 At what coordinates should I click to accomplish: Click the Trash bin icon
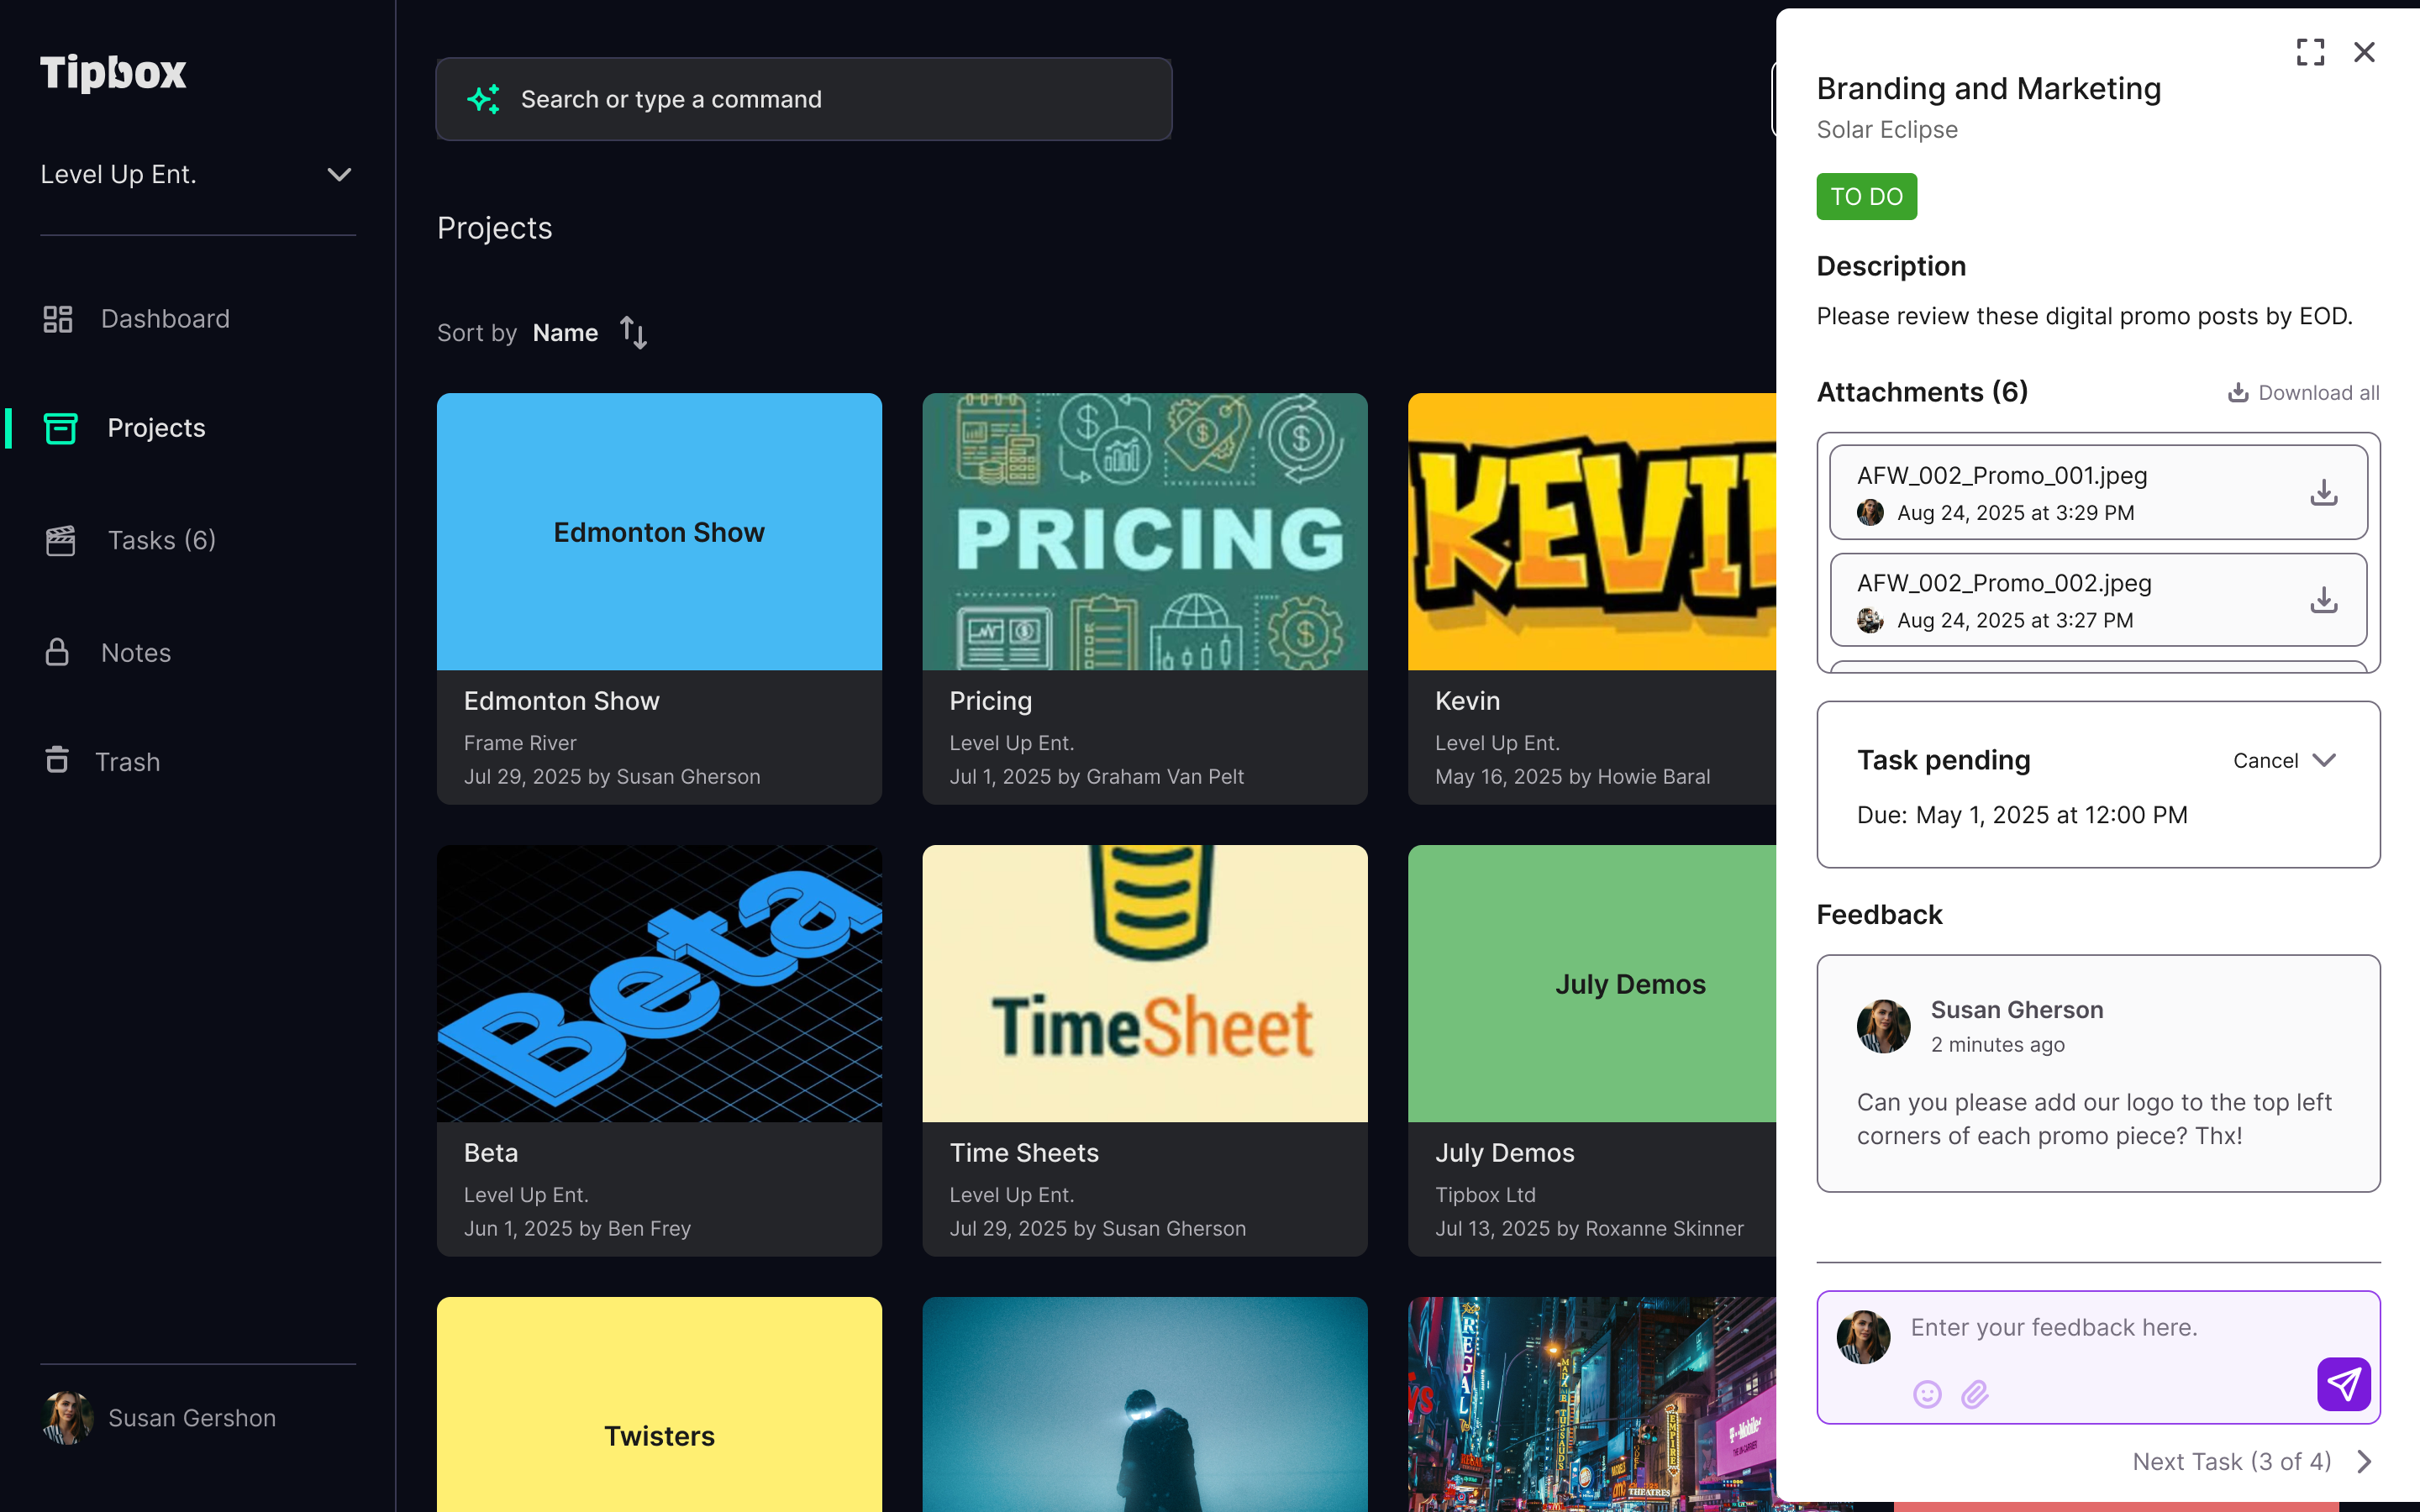[57, 760]
